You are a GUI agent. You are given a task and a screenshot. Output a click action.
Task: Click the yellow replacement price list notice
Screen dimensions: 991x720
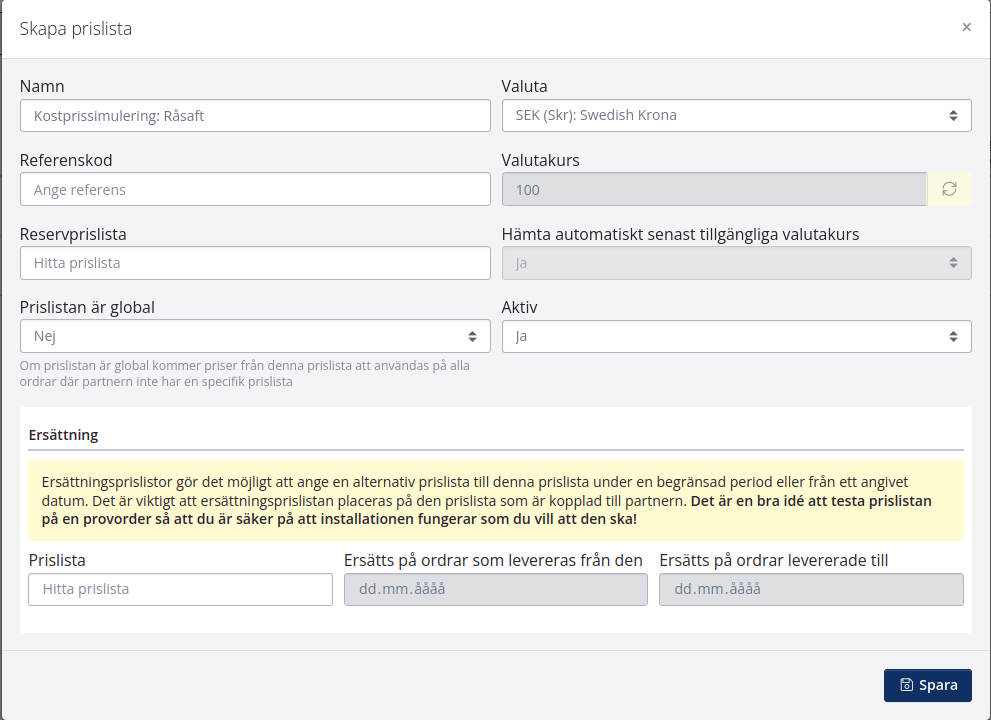496,500
